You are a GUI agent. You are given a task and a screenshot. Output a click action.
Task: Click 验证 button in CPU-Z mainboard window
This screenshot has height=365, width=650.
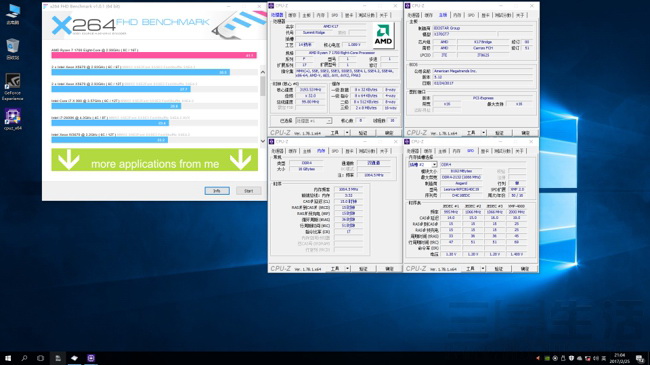(x=499, y=133)
